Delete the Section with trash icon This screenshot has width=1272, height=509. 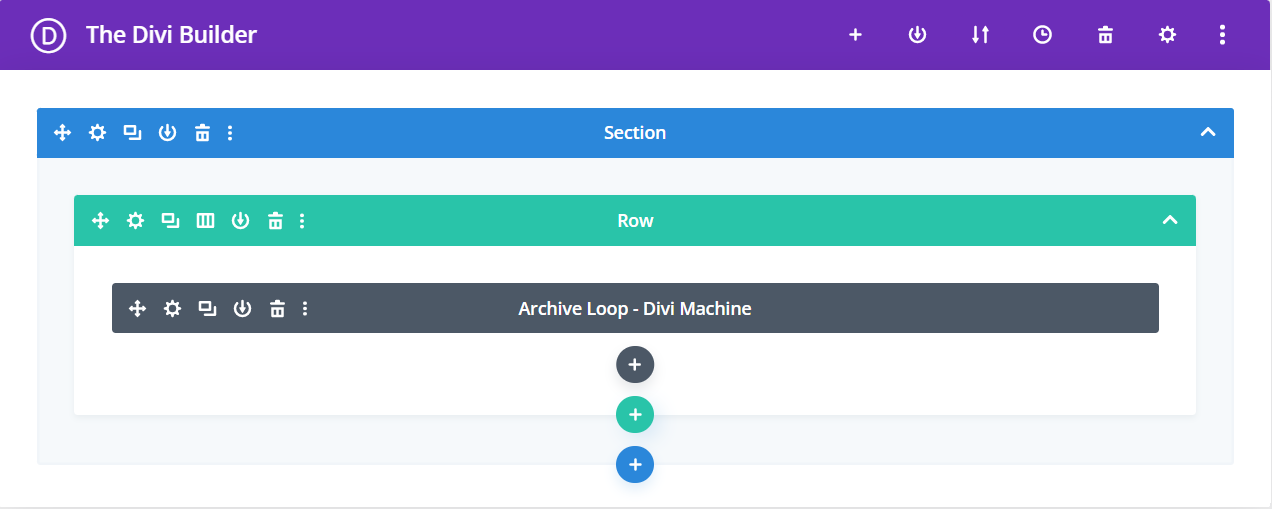coord(202,133)
